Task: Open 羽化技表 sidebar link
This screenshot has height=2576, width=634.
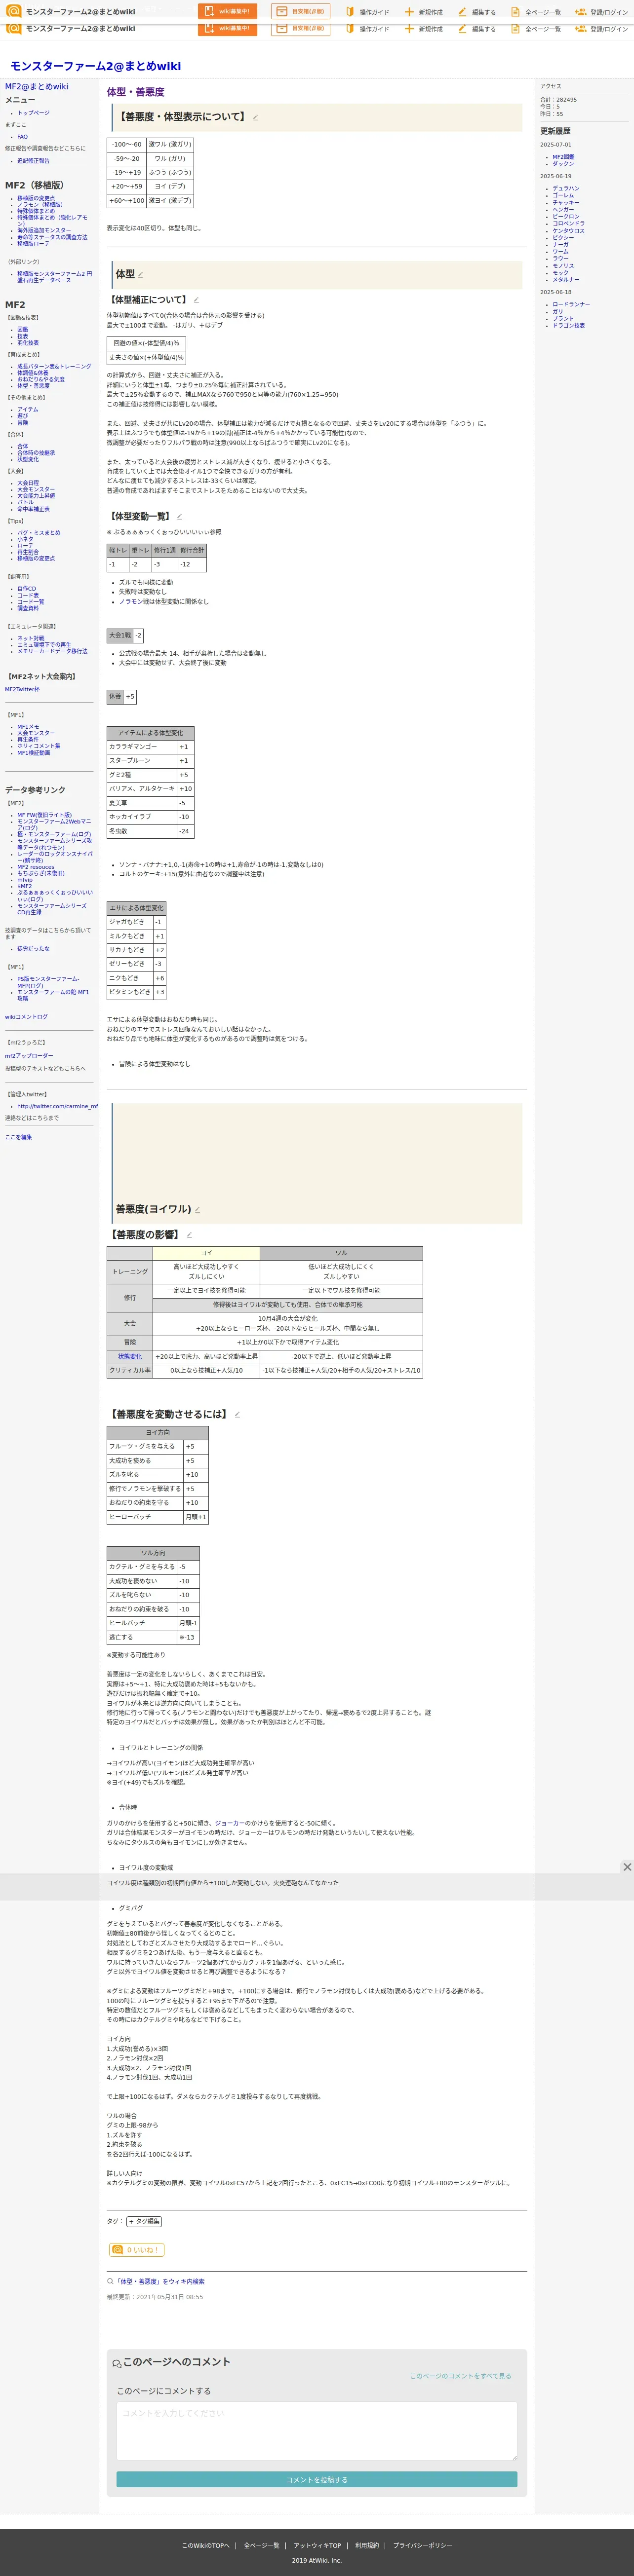Action: [x=28, y=343]
